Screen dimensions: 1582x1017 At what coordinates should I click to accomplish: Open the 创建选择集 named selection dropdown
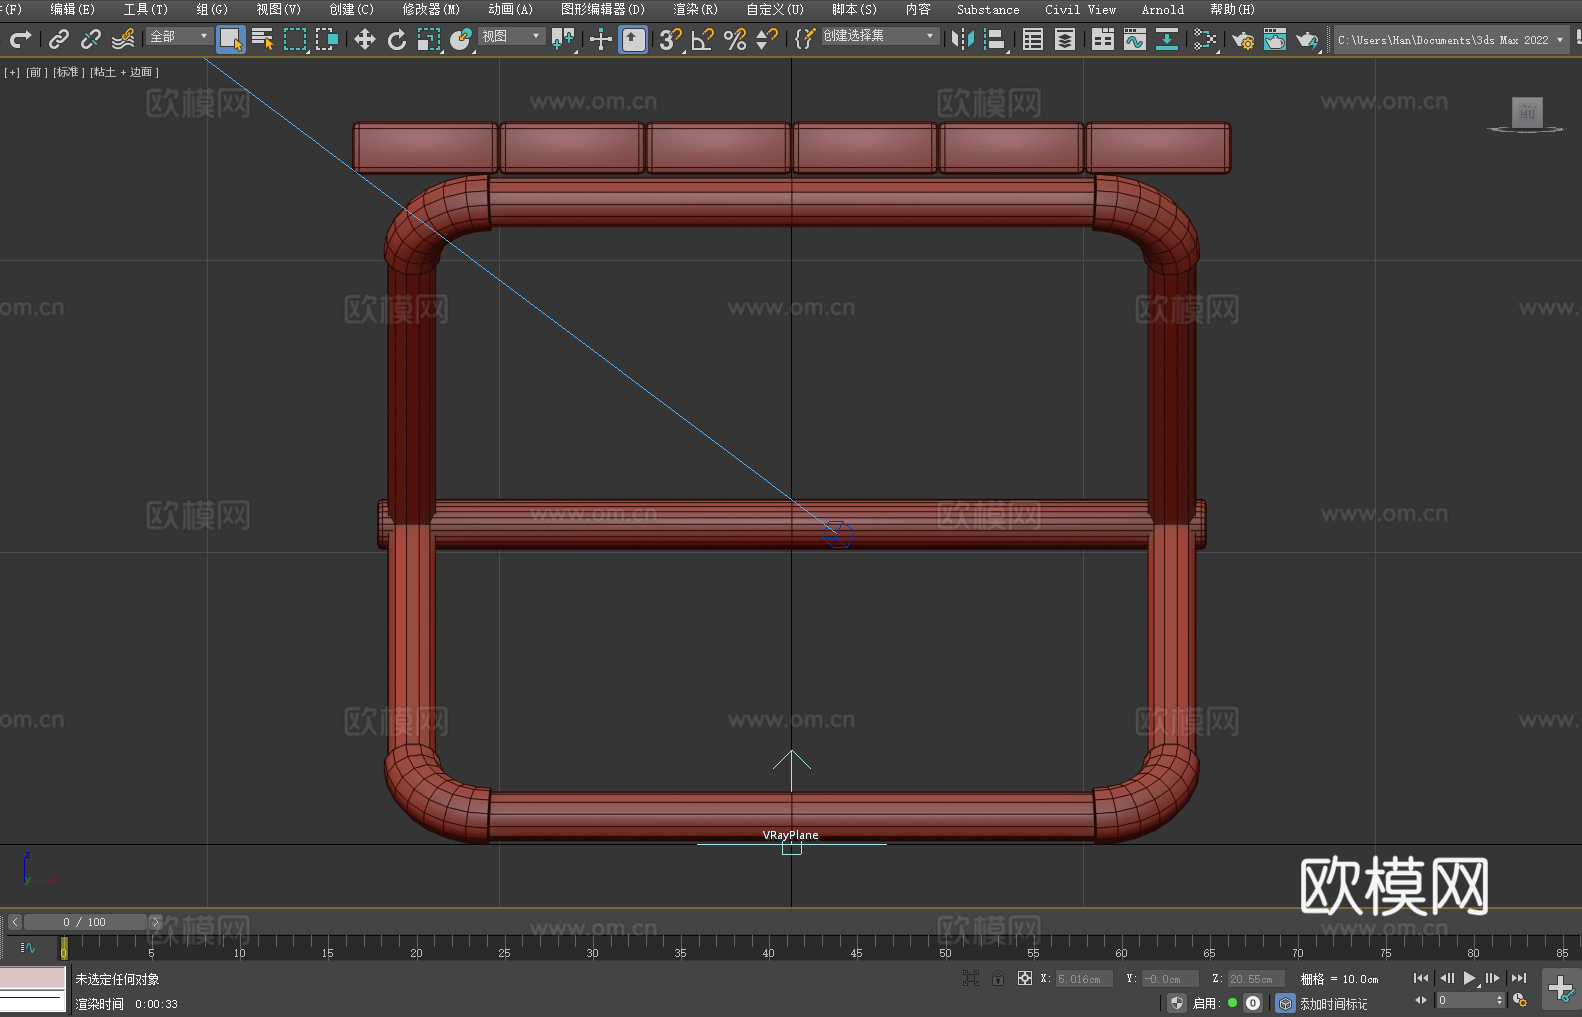(x=880, y=36)
